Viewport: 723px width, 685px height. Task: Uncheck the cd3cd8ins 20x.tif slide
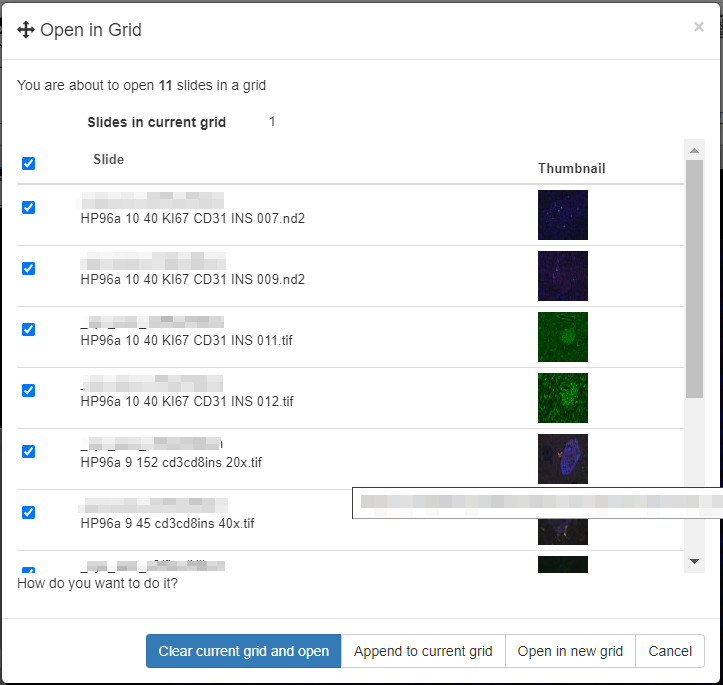(28, 451)
